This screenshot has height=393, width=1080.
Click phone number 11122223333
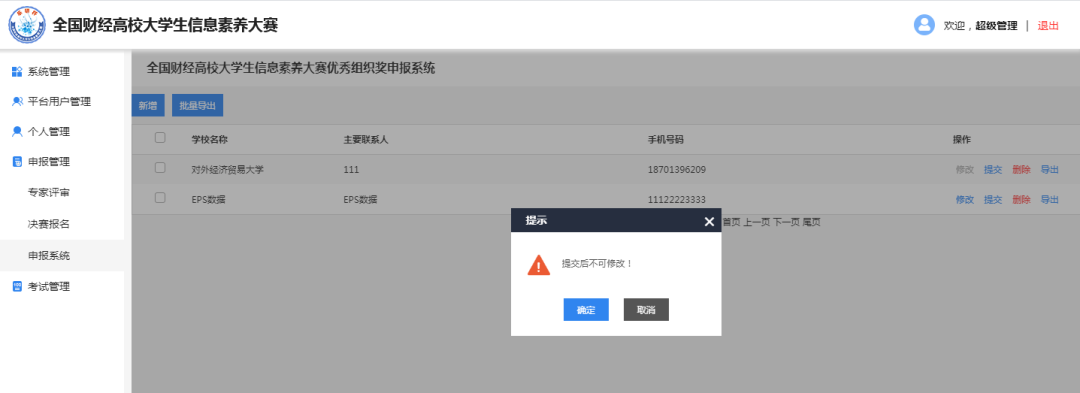(x=676, y=200)
